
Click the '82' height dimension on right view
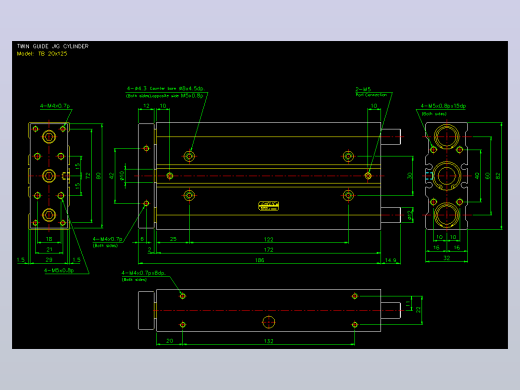498,176
